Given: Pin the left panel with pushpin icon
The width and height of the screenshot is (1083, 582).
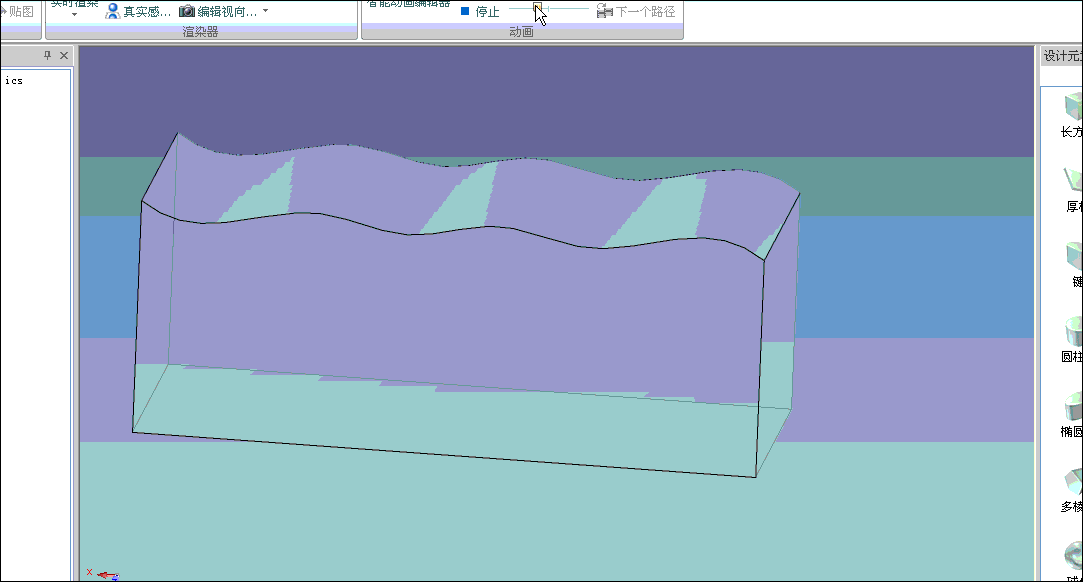Looking at the screenshot, I should (47, 56).
